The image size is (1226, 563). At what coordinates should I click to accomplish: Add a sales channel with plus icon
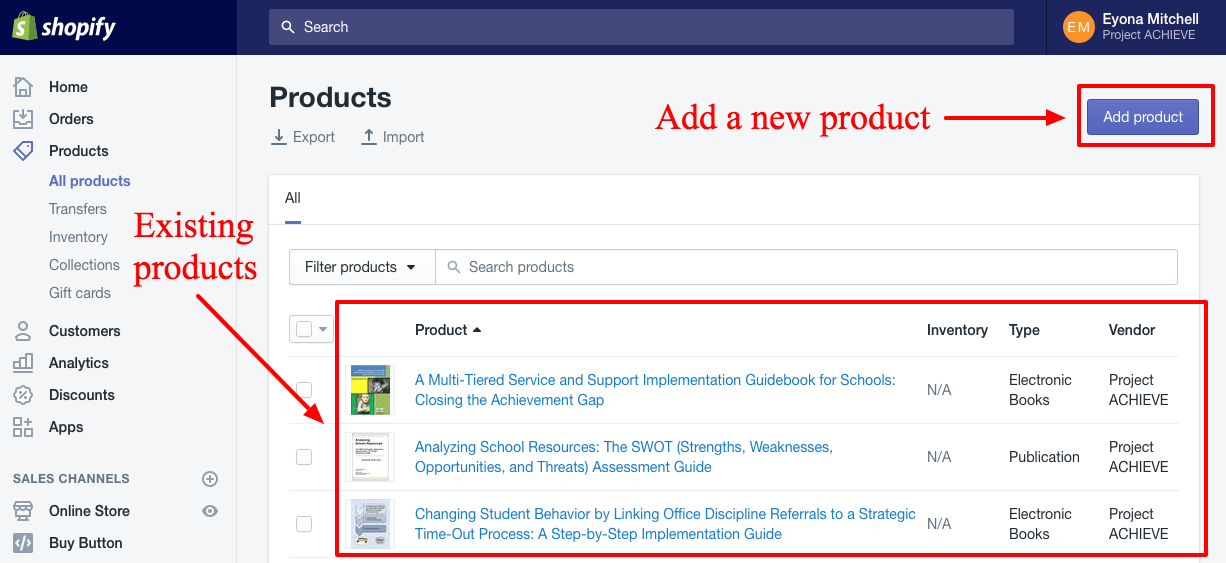[x=210, y=479]
